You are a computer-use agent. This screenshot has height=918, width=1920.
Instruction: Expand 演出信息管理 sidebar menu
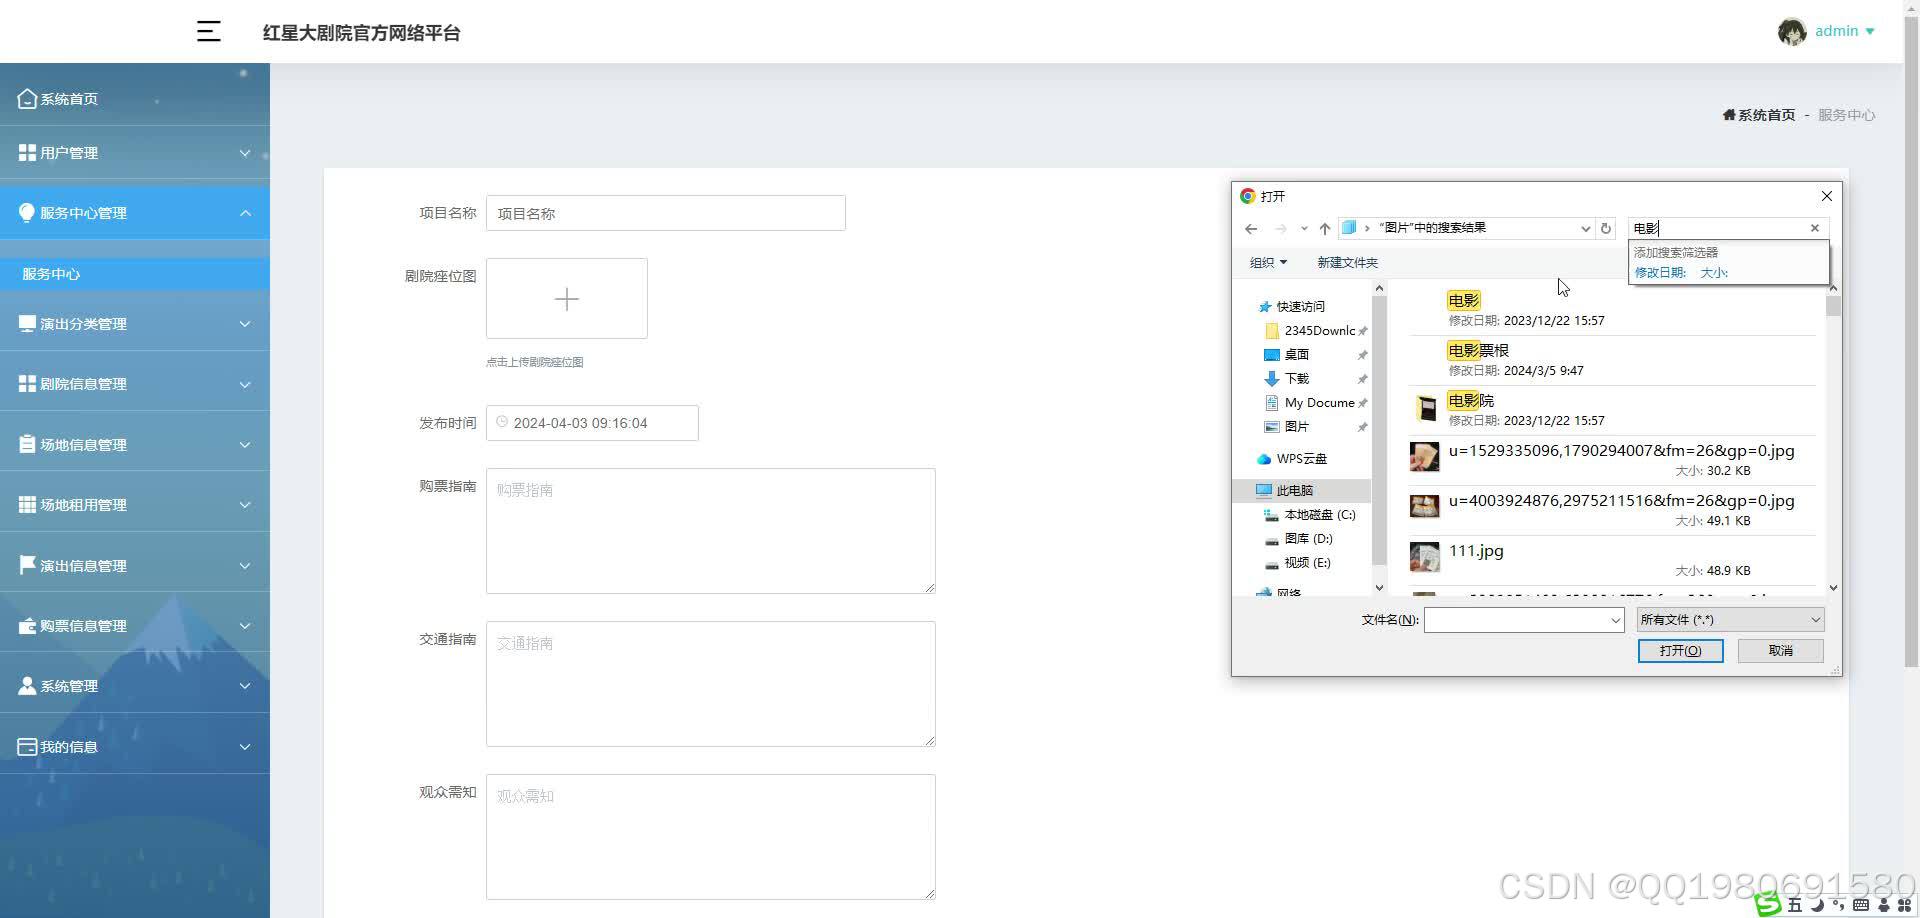pos(135,565)
